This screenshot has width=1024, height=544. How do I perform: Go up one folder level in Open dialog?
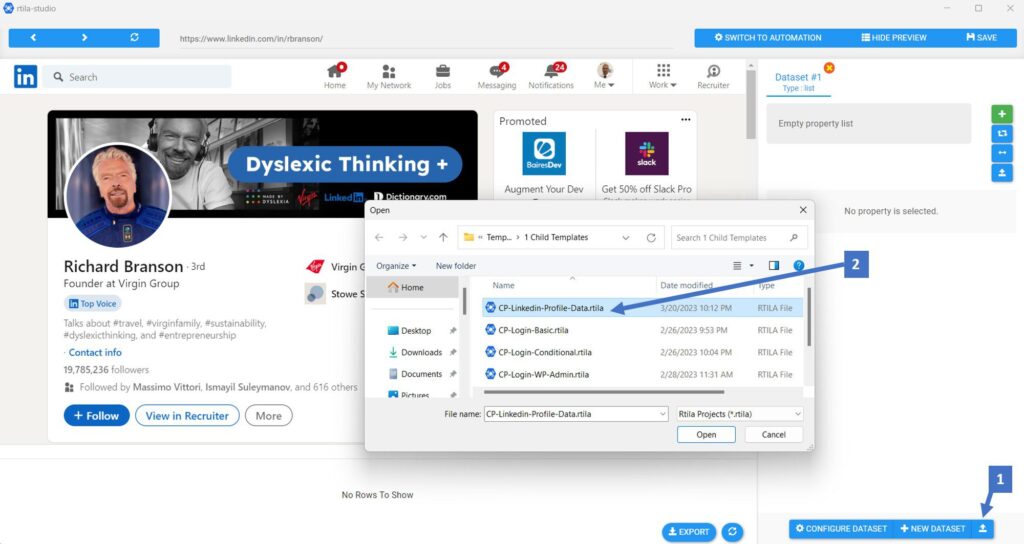[443, 238]
